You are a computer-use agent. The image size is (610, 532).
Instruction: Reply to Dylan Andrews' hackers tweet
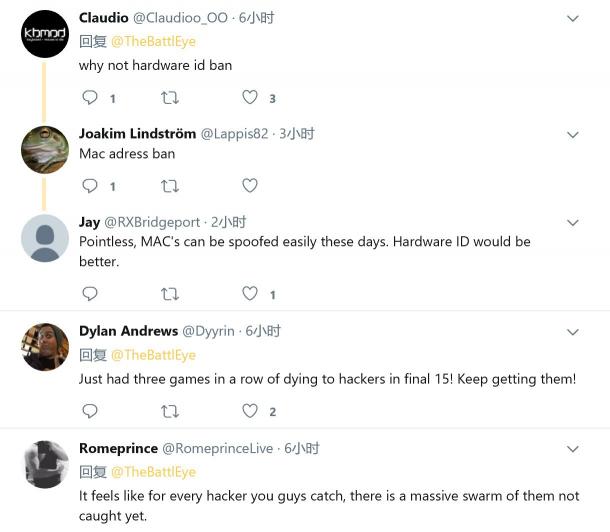(x=90, y=411)
